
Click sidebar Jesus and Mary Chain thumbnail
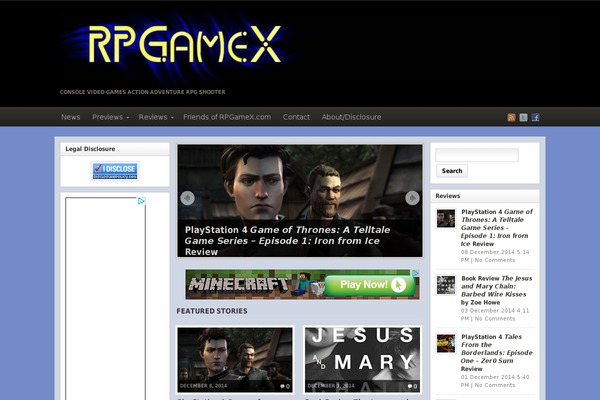[x=446, y=285]
